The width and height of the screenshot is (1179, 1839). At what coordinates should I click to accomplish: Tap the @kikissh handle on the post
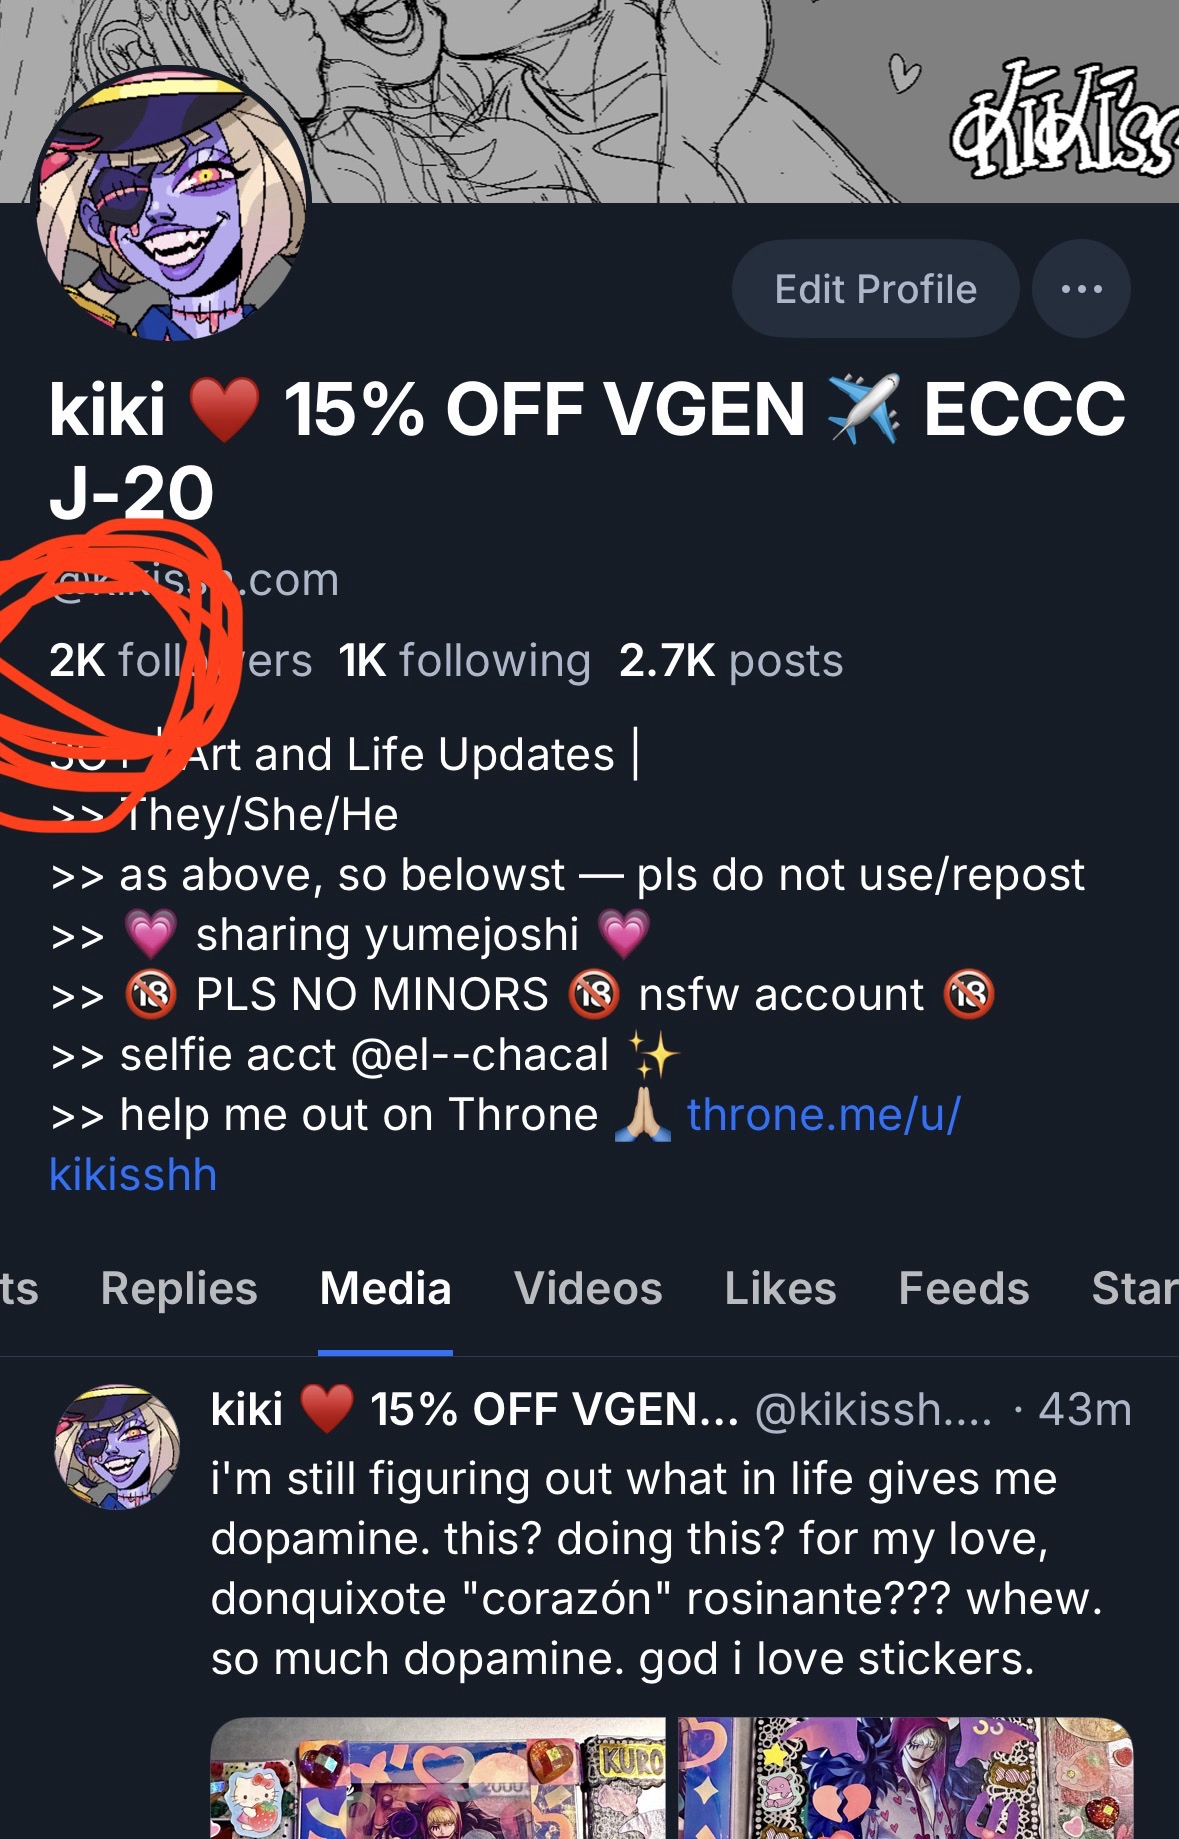(873, 1410)
